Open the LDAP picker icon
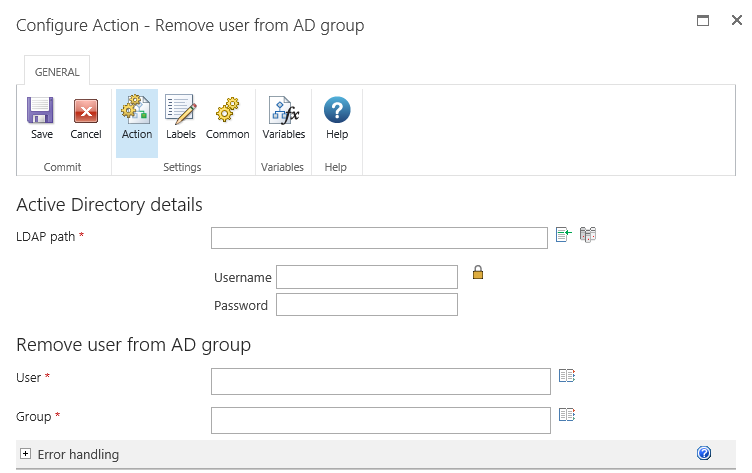The width and height of the screenshot is (752, 473). point(588,235)
